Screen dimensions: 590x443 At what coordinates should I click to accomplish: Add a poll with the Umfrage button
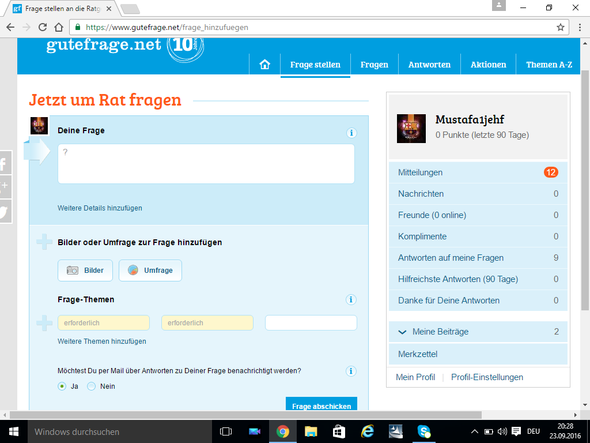pos(150,270)
